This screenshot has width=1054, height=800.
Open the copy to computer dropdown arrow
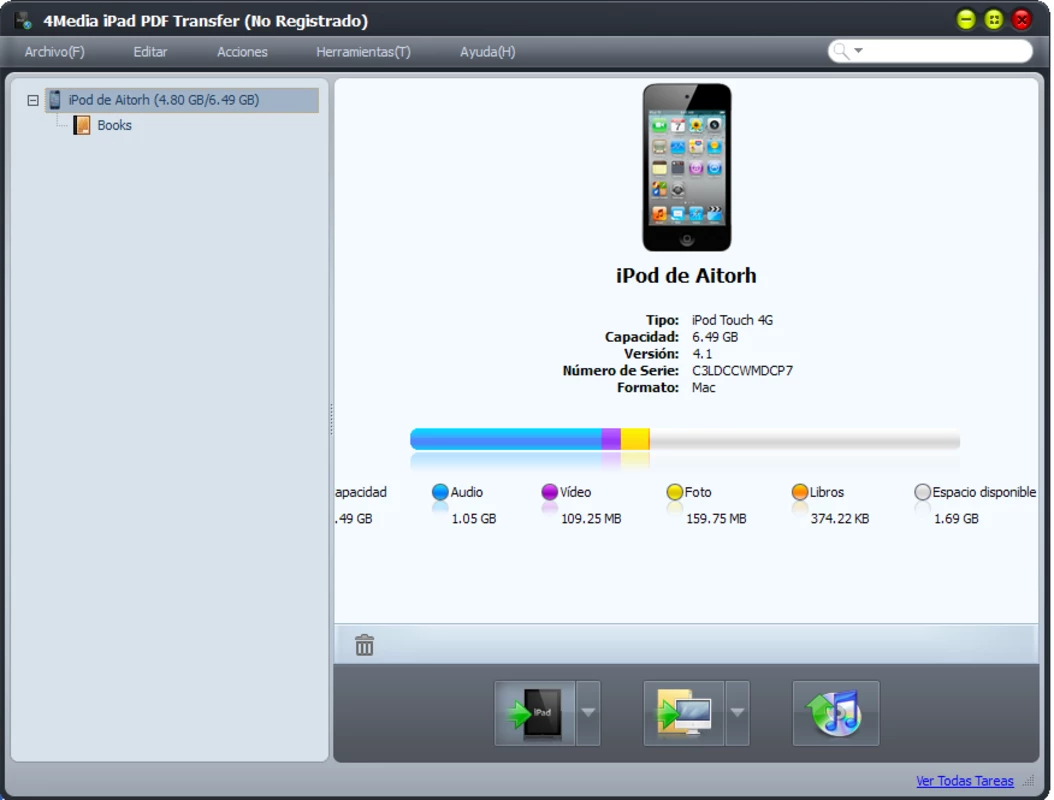click(737, 713)
